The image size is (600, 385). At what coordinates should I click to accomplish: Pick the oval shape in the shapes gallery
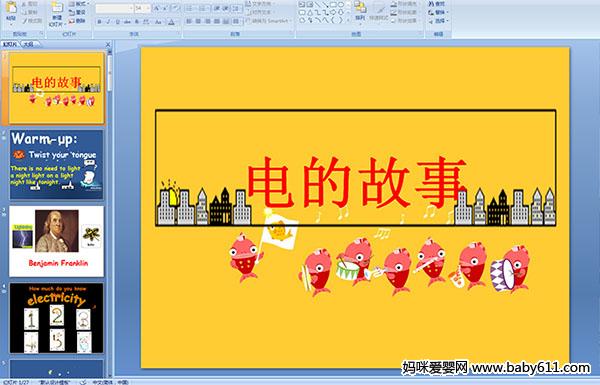point(341,5)
